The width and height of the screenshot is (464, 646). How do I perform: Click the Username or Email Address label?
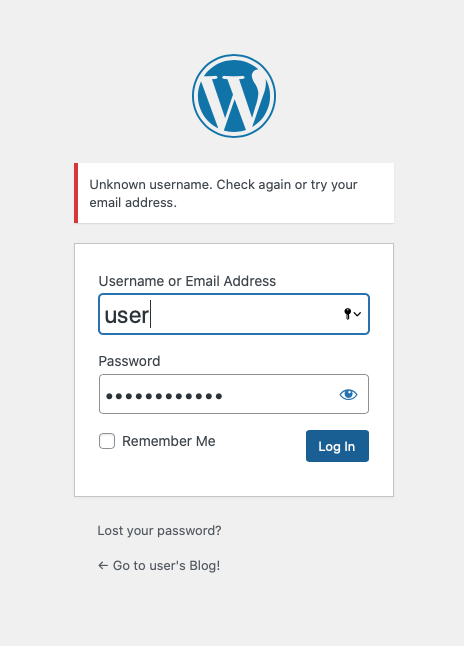(x=187, y=281)
